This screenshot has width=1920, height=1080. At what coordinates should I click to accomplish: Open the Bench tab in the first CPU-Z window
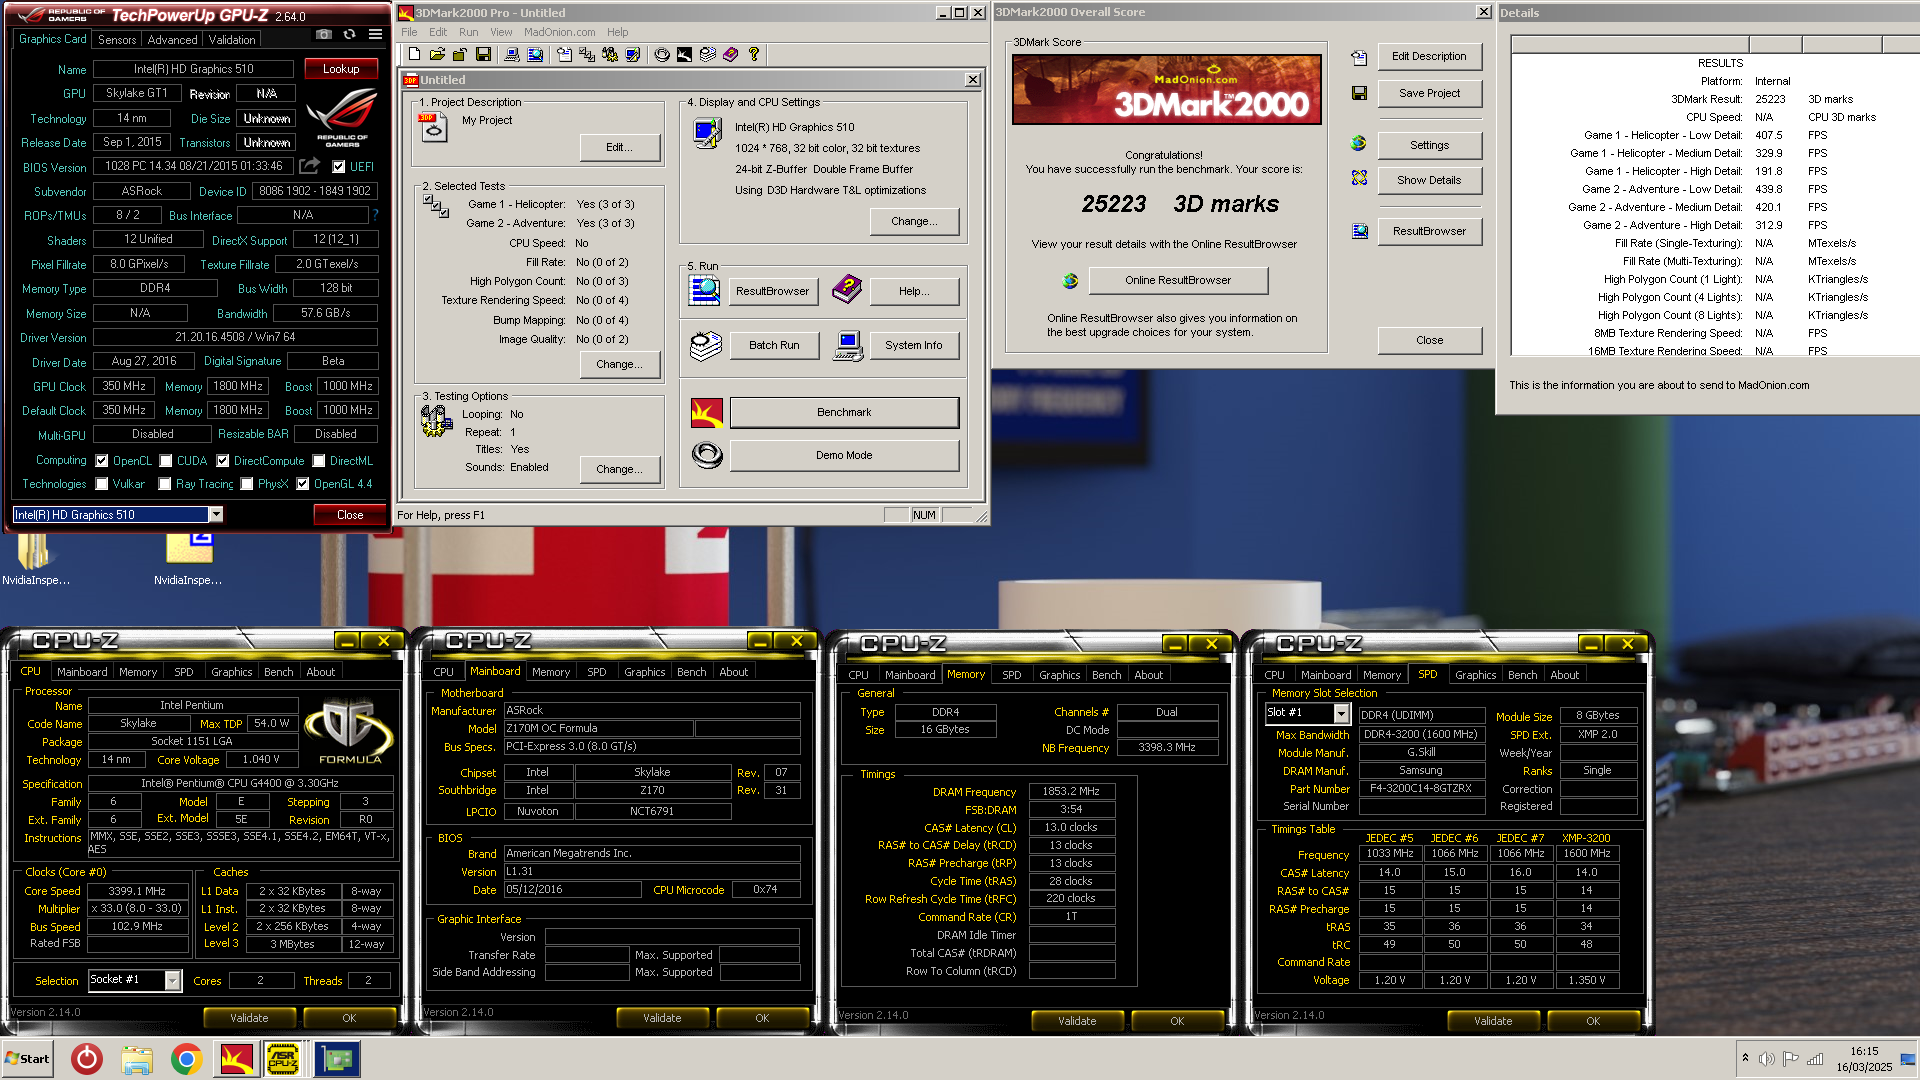pos(279,672)
